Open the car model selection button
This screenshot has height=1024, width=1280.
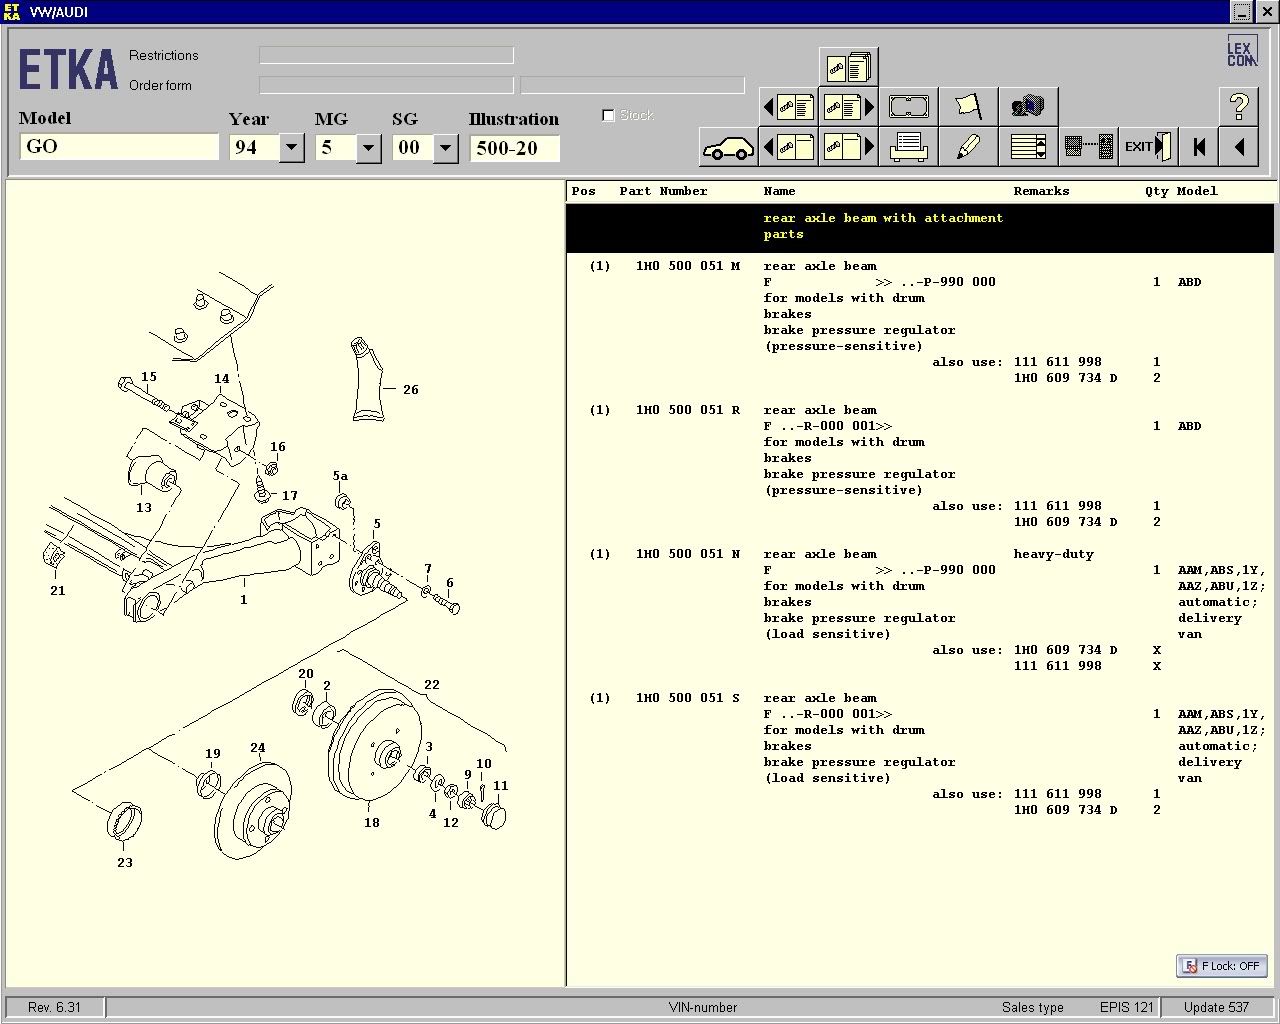[x=728, y=147]
